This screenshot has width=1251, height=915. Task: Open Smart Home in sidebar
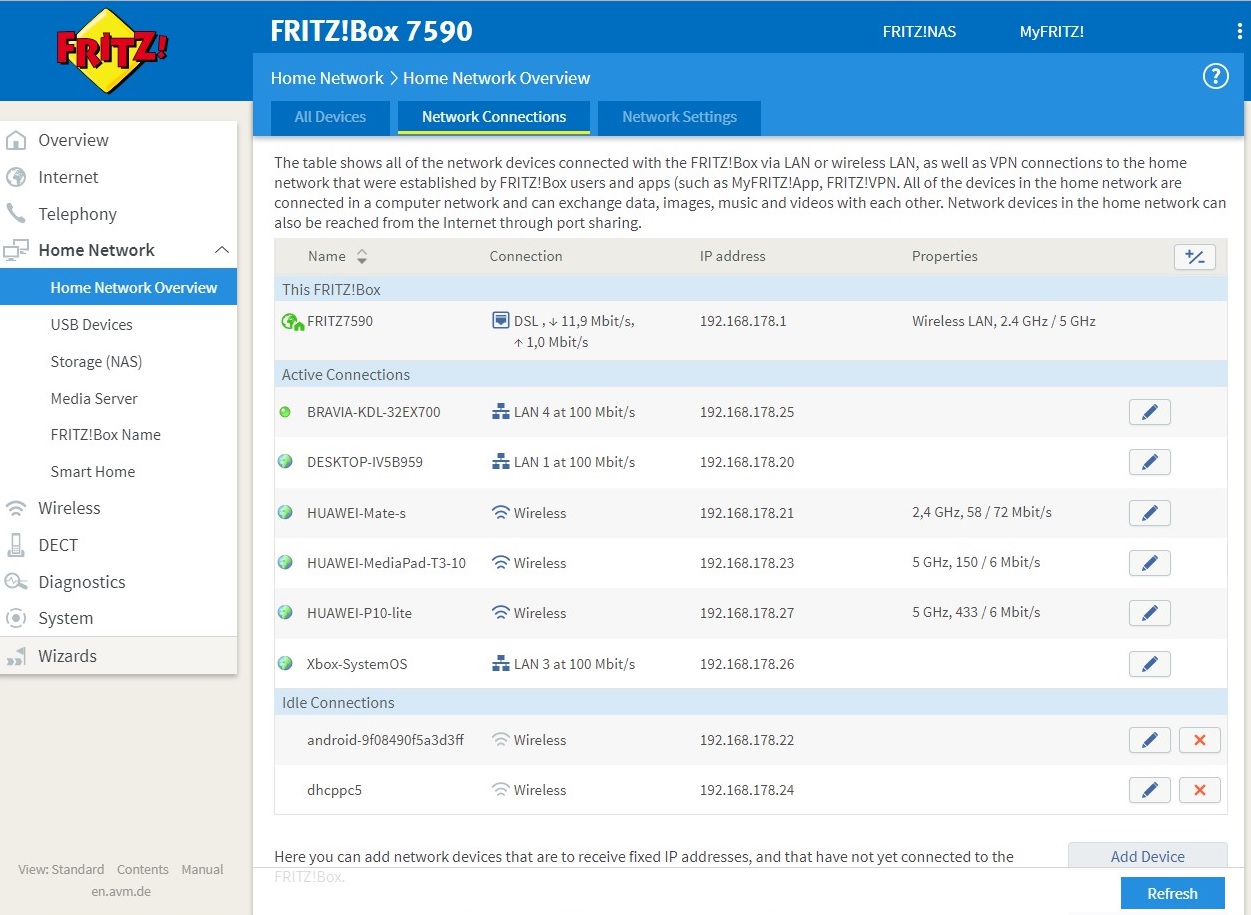tap(93, 471)
